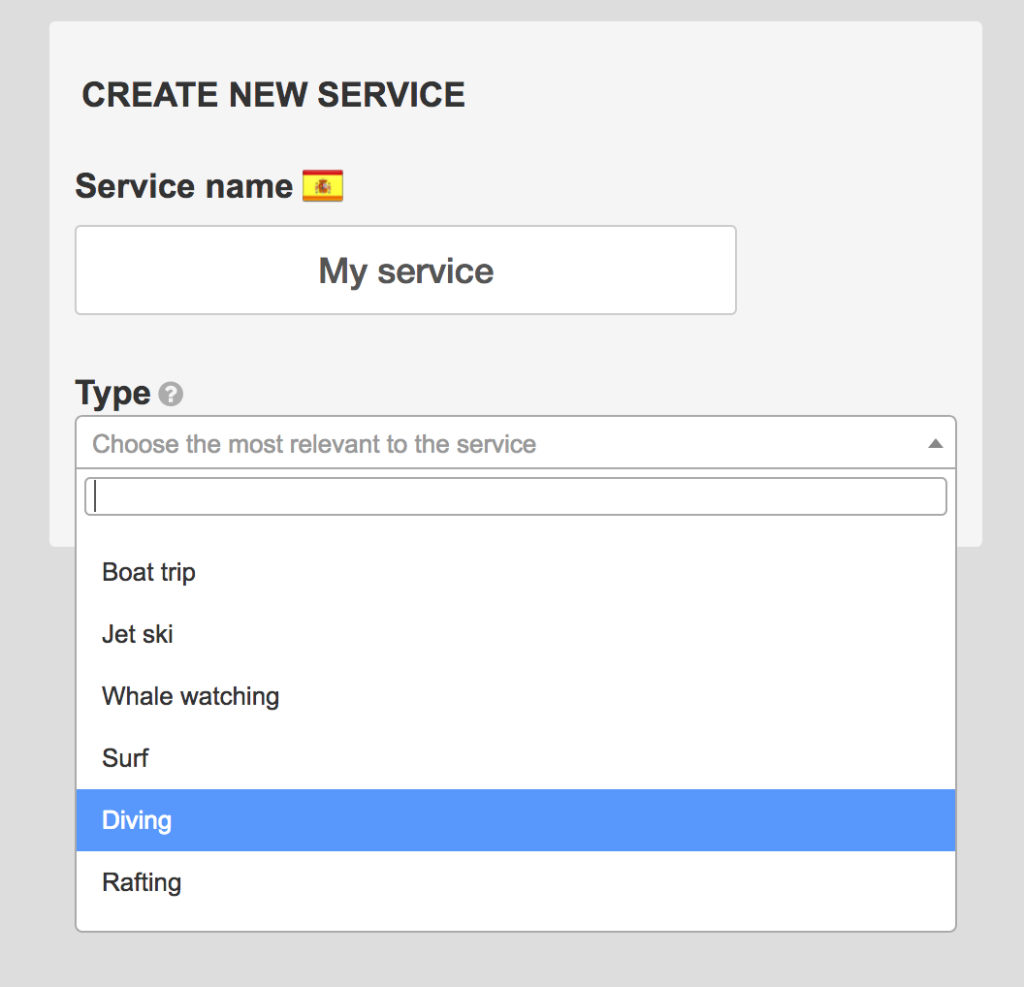Screen dimensions: 1024x987
Task: Confirm the highlighted 'Diving' option
Action: pos(136,820)
